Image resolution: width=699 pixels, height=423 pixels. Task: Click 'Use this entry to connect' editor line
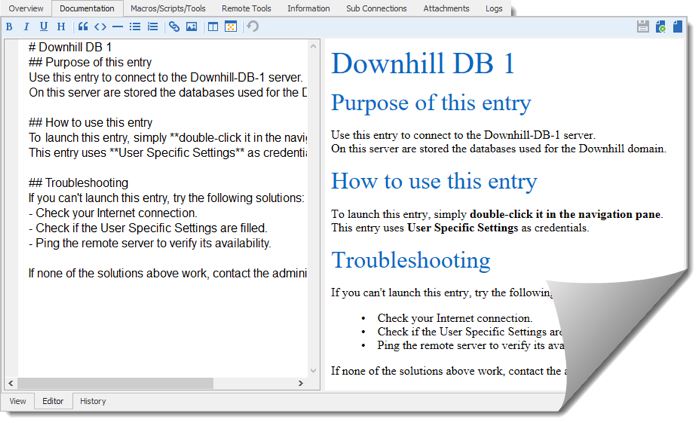(x=166, y=78)
